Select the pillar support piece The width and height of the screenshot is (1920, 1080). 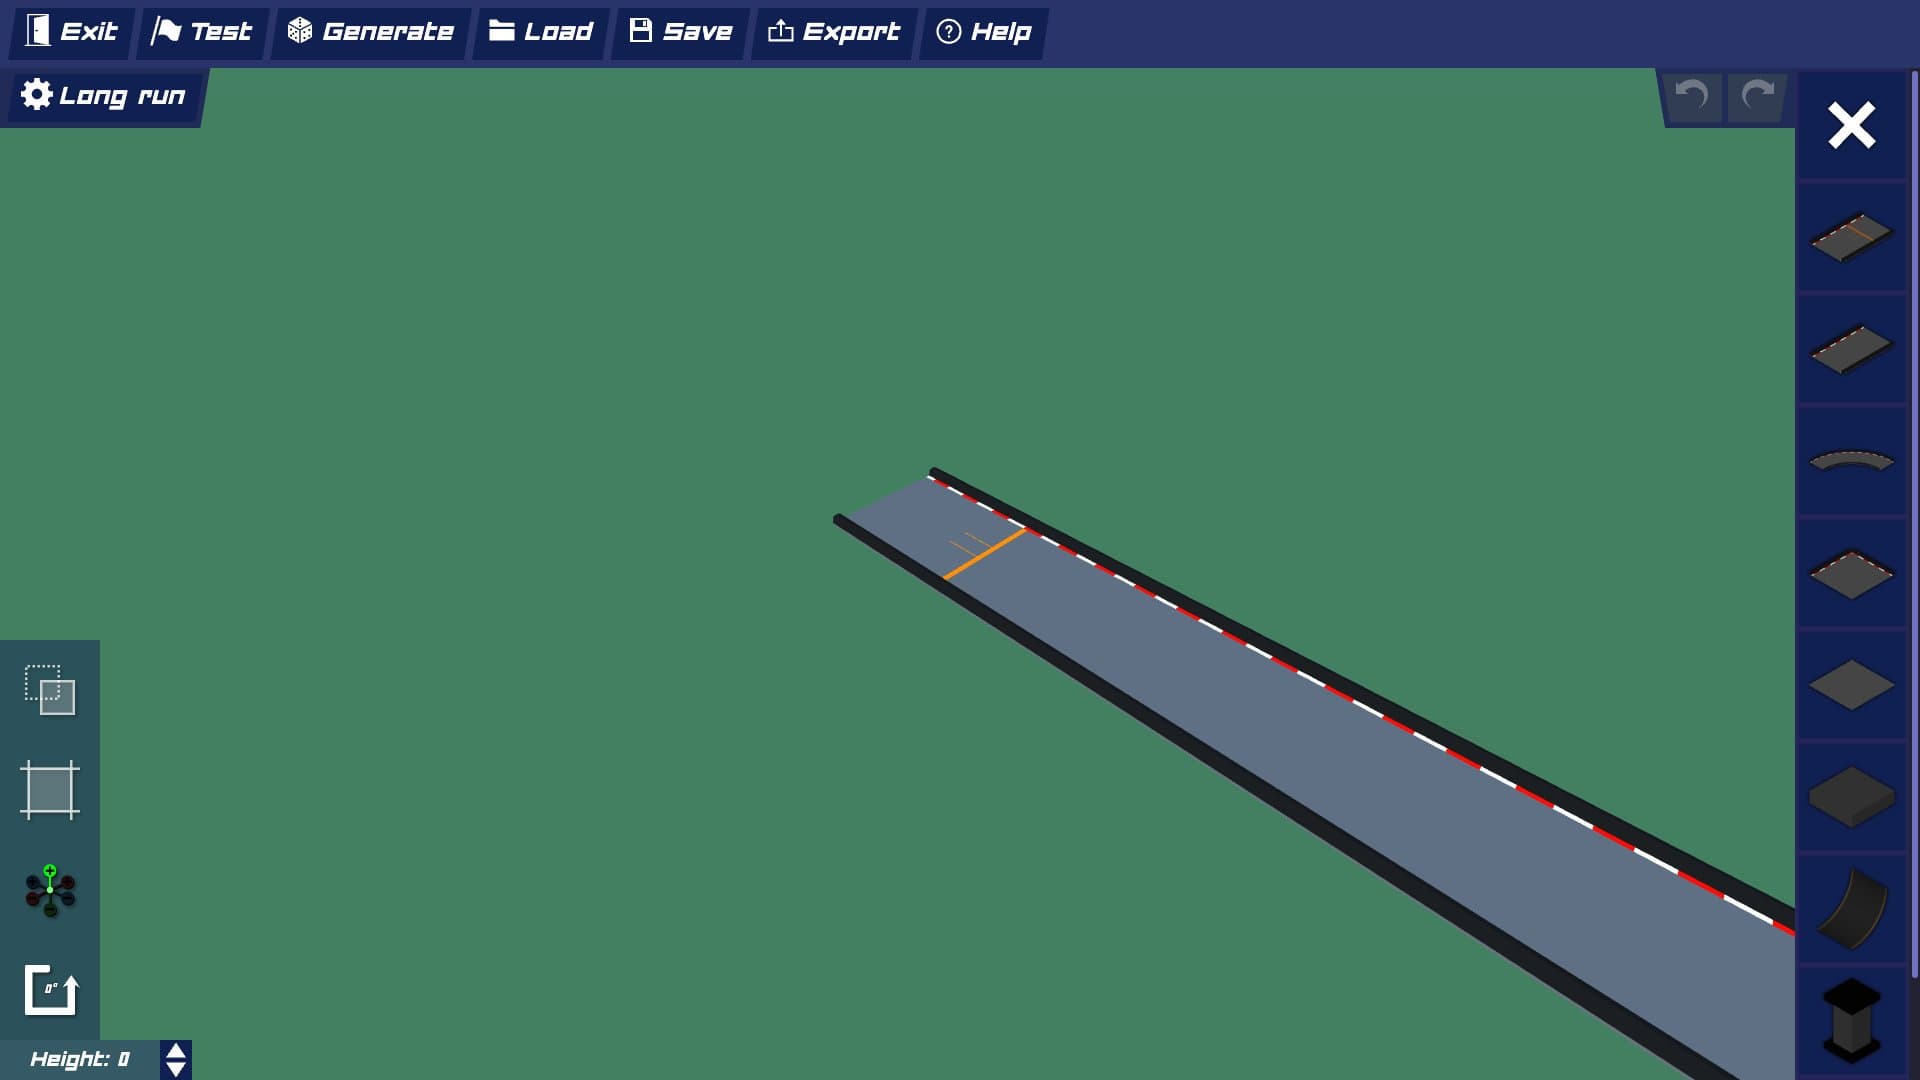1851,1020
